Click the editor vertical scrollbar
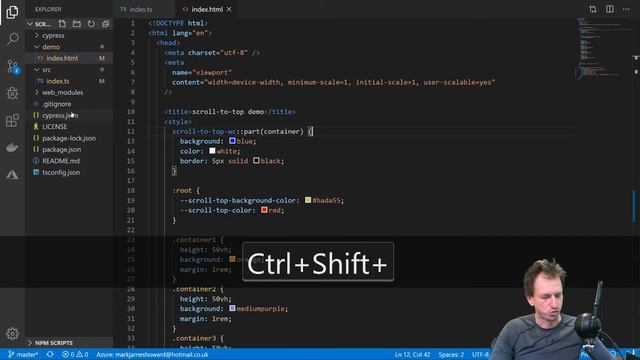This screenshot has height=360, width=640. pos(636,184)
